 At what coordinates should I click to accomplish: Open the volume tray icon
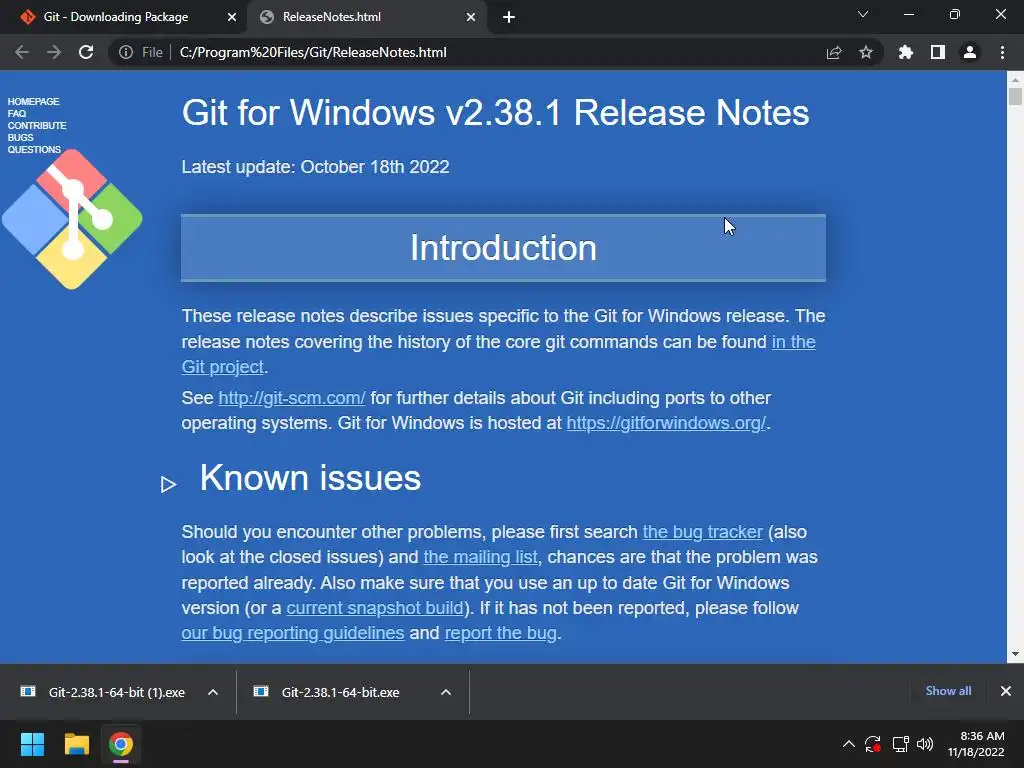925,744
